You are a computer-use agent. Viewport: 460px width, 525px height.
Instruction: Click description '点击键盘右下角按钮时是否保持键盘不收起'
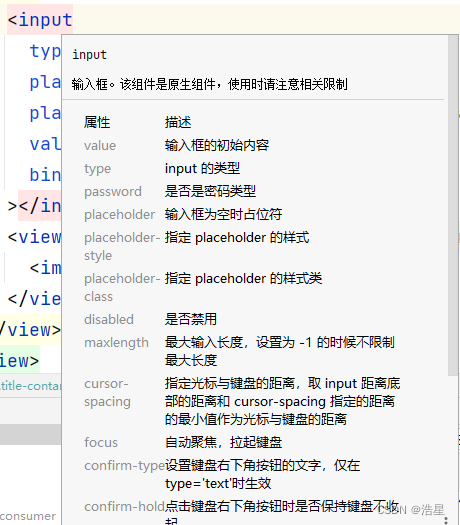(282, 512)
